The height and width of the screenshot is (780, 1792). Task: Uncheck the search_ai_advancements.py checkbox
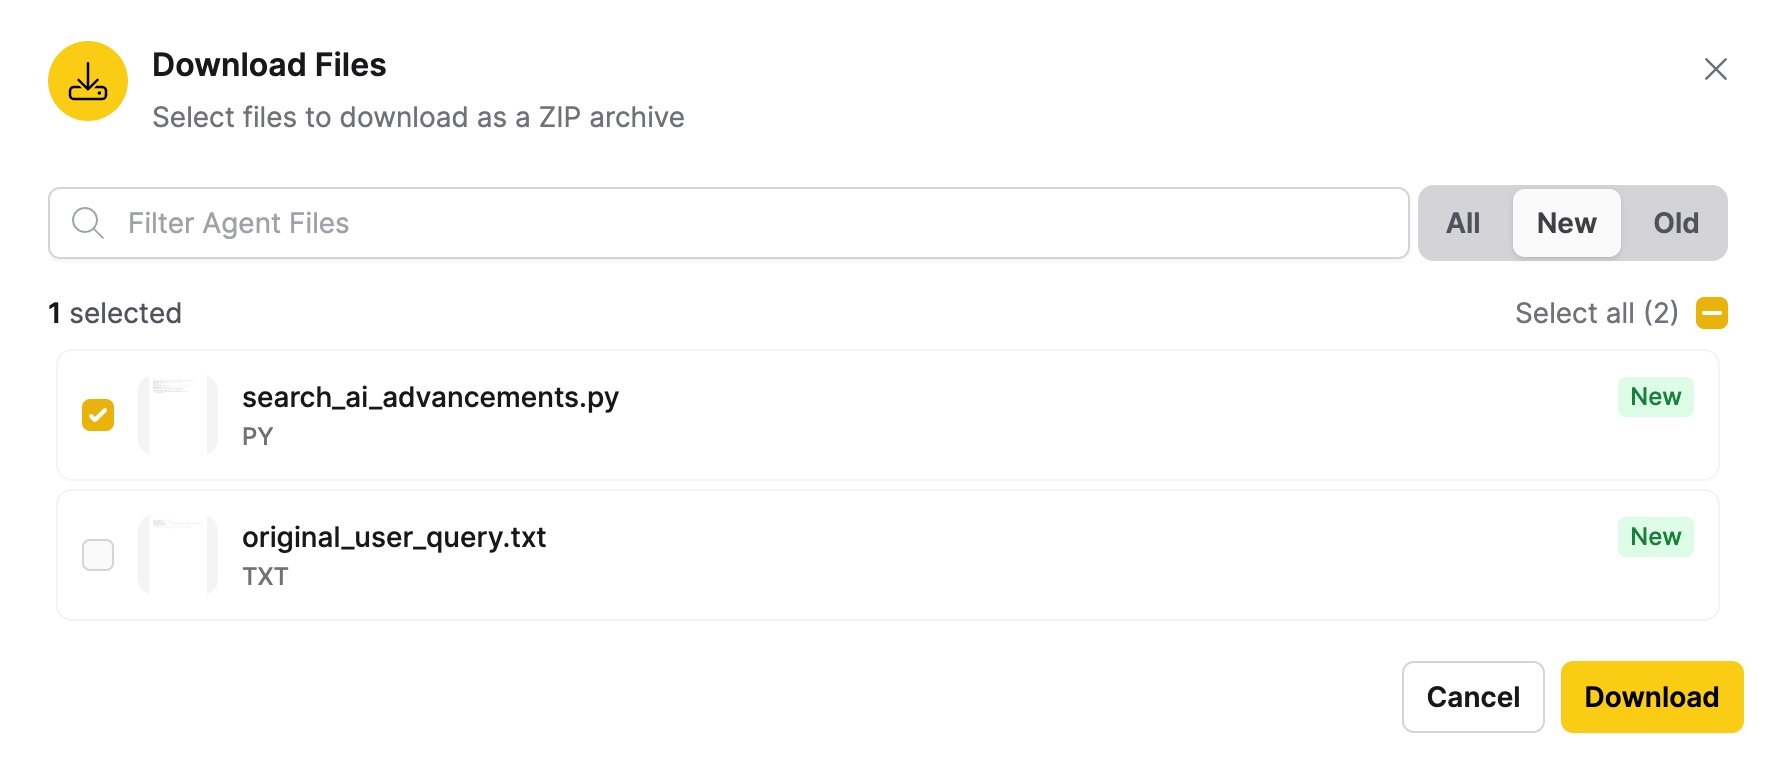(x=97, y=415)
